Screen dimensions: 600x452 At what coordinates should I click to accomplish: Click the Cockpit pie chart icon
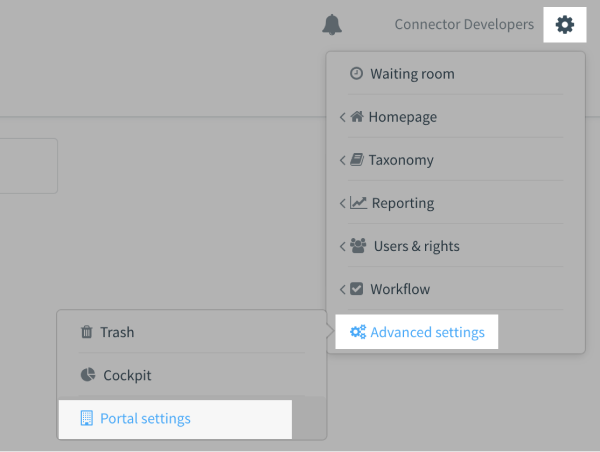87,376
